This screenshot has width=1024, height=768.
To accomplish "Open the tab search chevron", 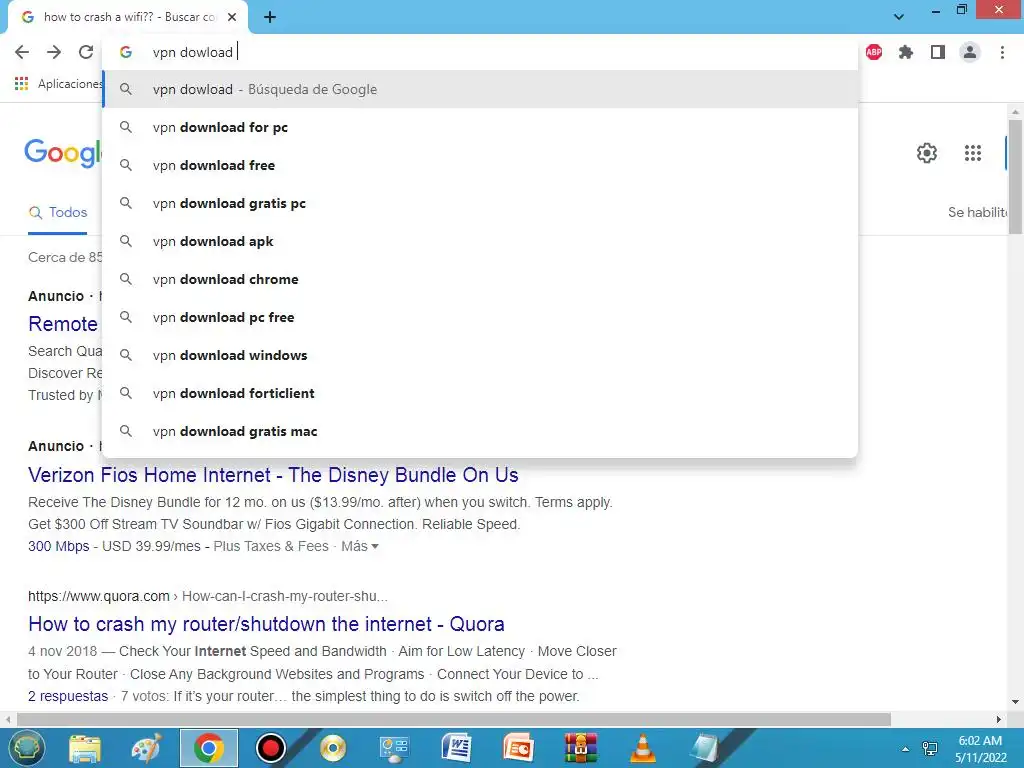I will pos(899,17).
